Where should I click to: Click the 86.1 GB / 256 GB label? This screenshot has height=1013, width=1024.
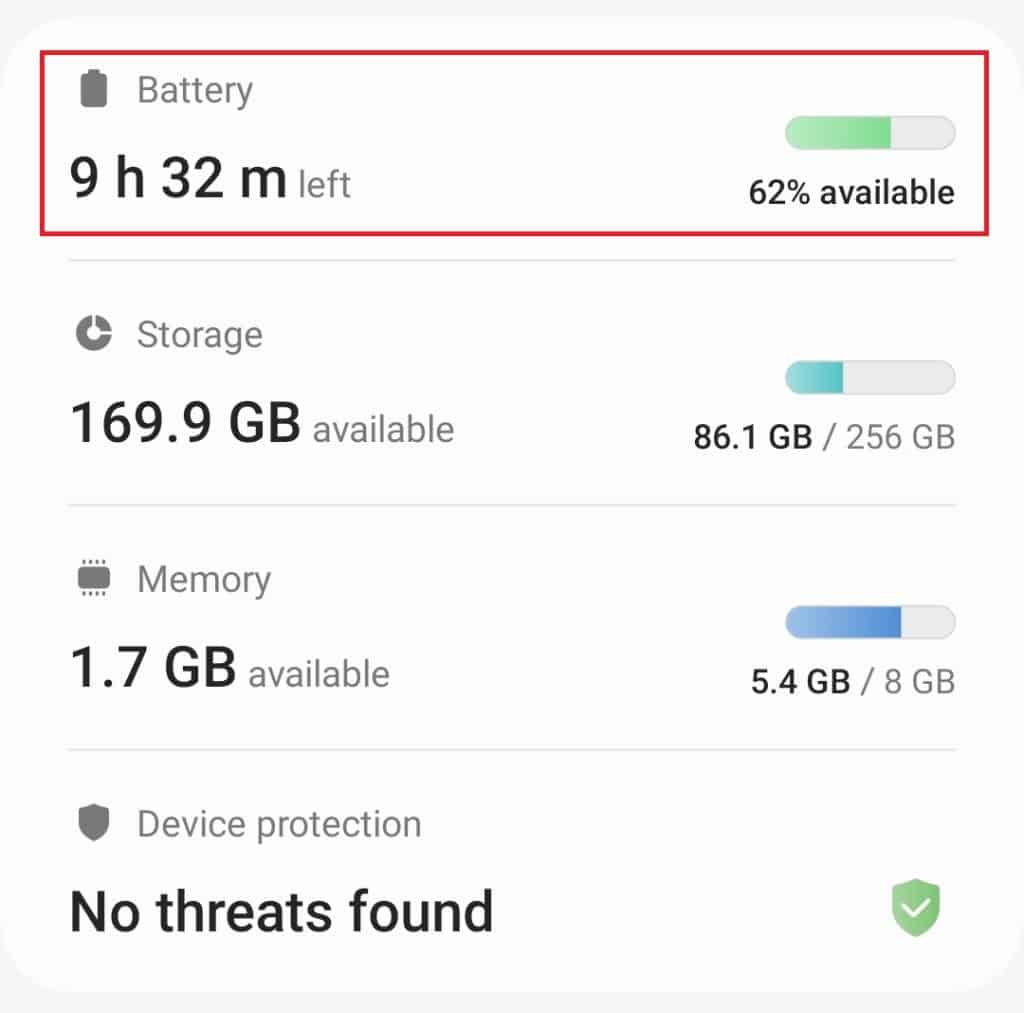823,436
